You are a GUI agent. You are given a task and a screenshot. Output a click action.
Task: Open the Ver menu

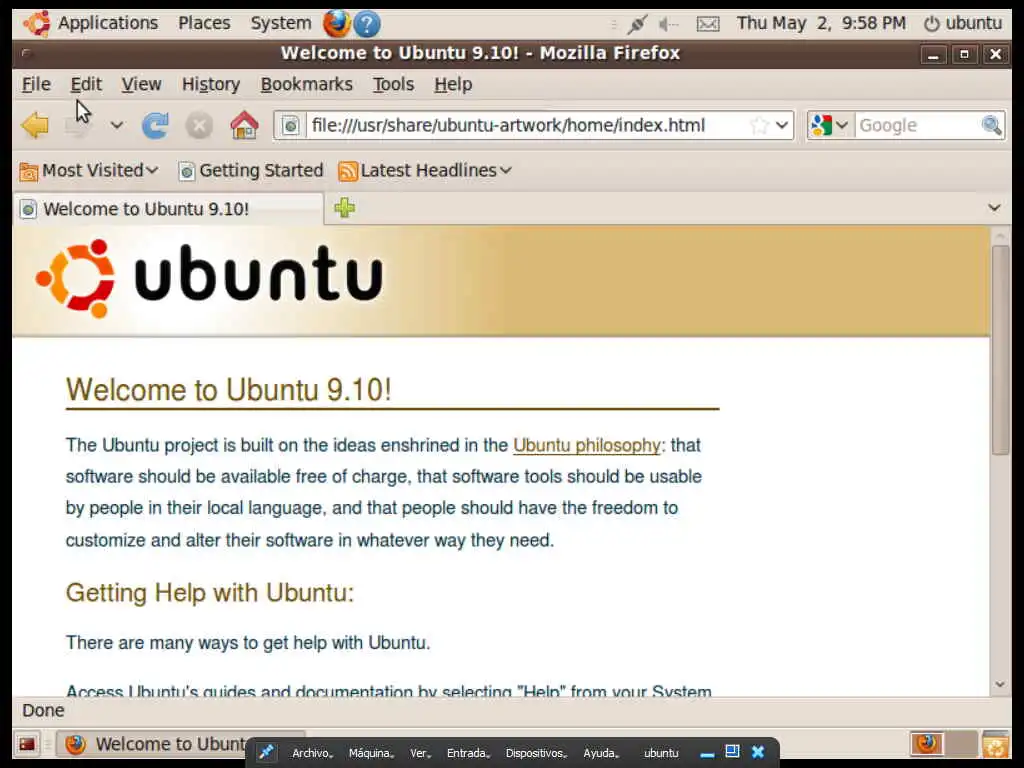point(421,753)
